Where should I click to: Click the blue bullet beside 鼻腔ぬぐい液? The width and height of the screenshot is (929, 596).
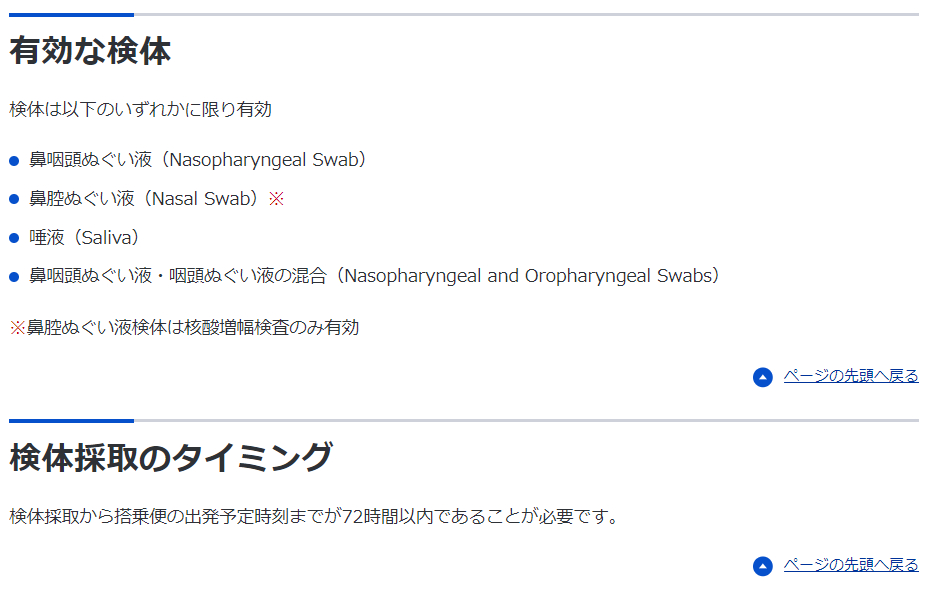15,200
